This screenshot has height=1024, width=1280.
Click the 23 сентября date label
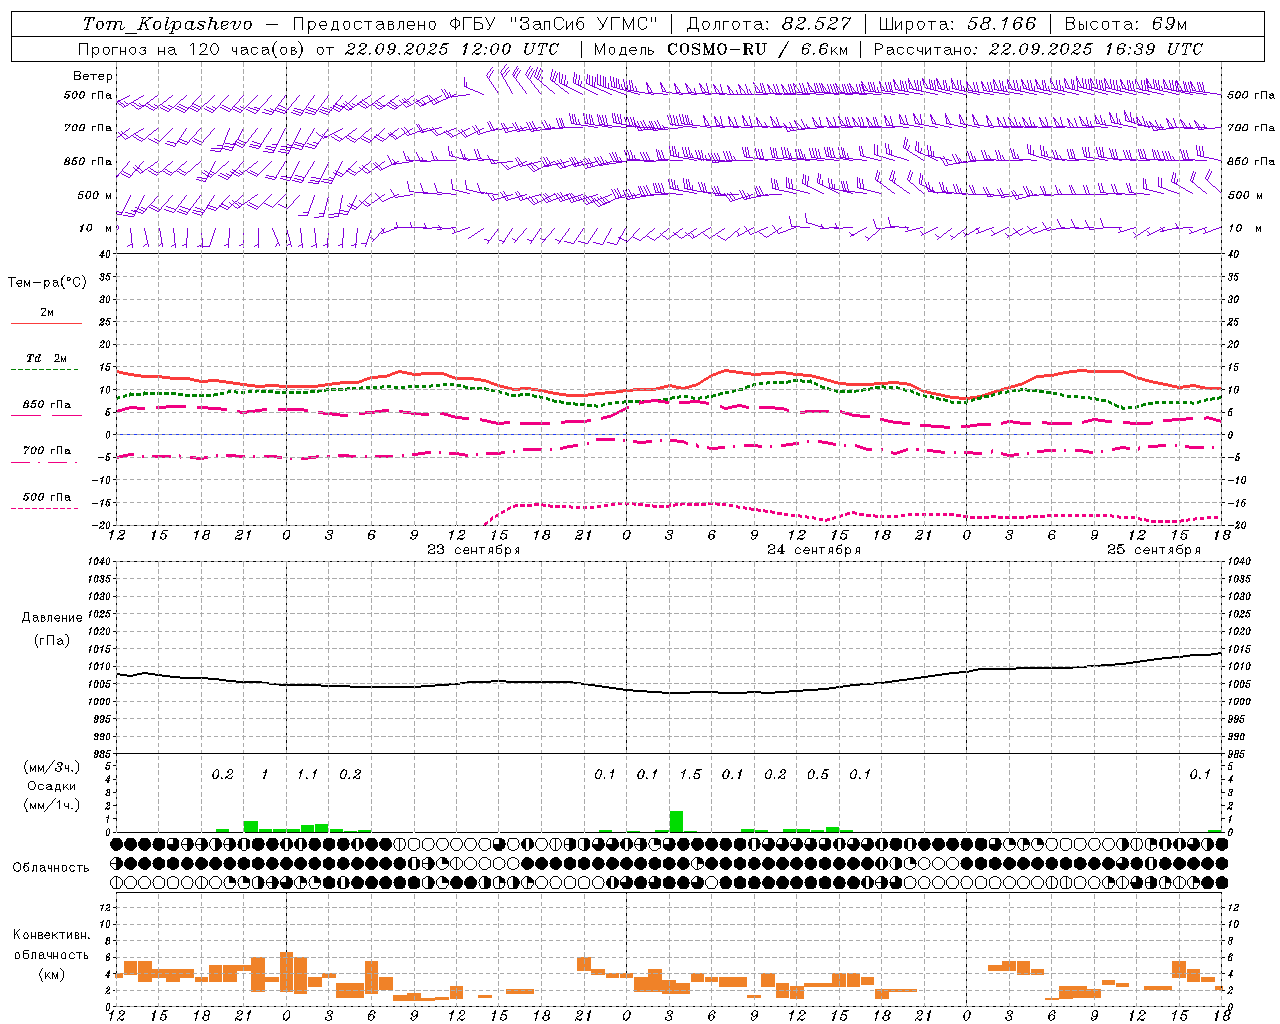click(473, 549)
